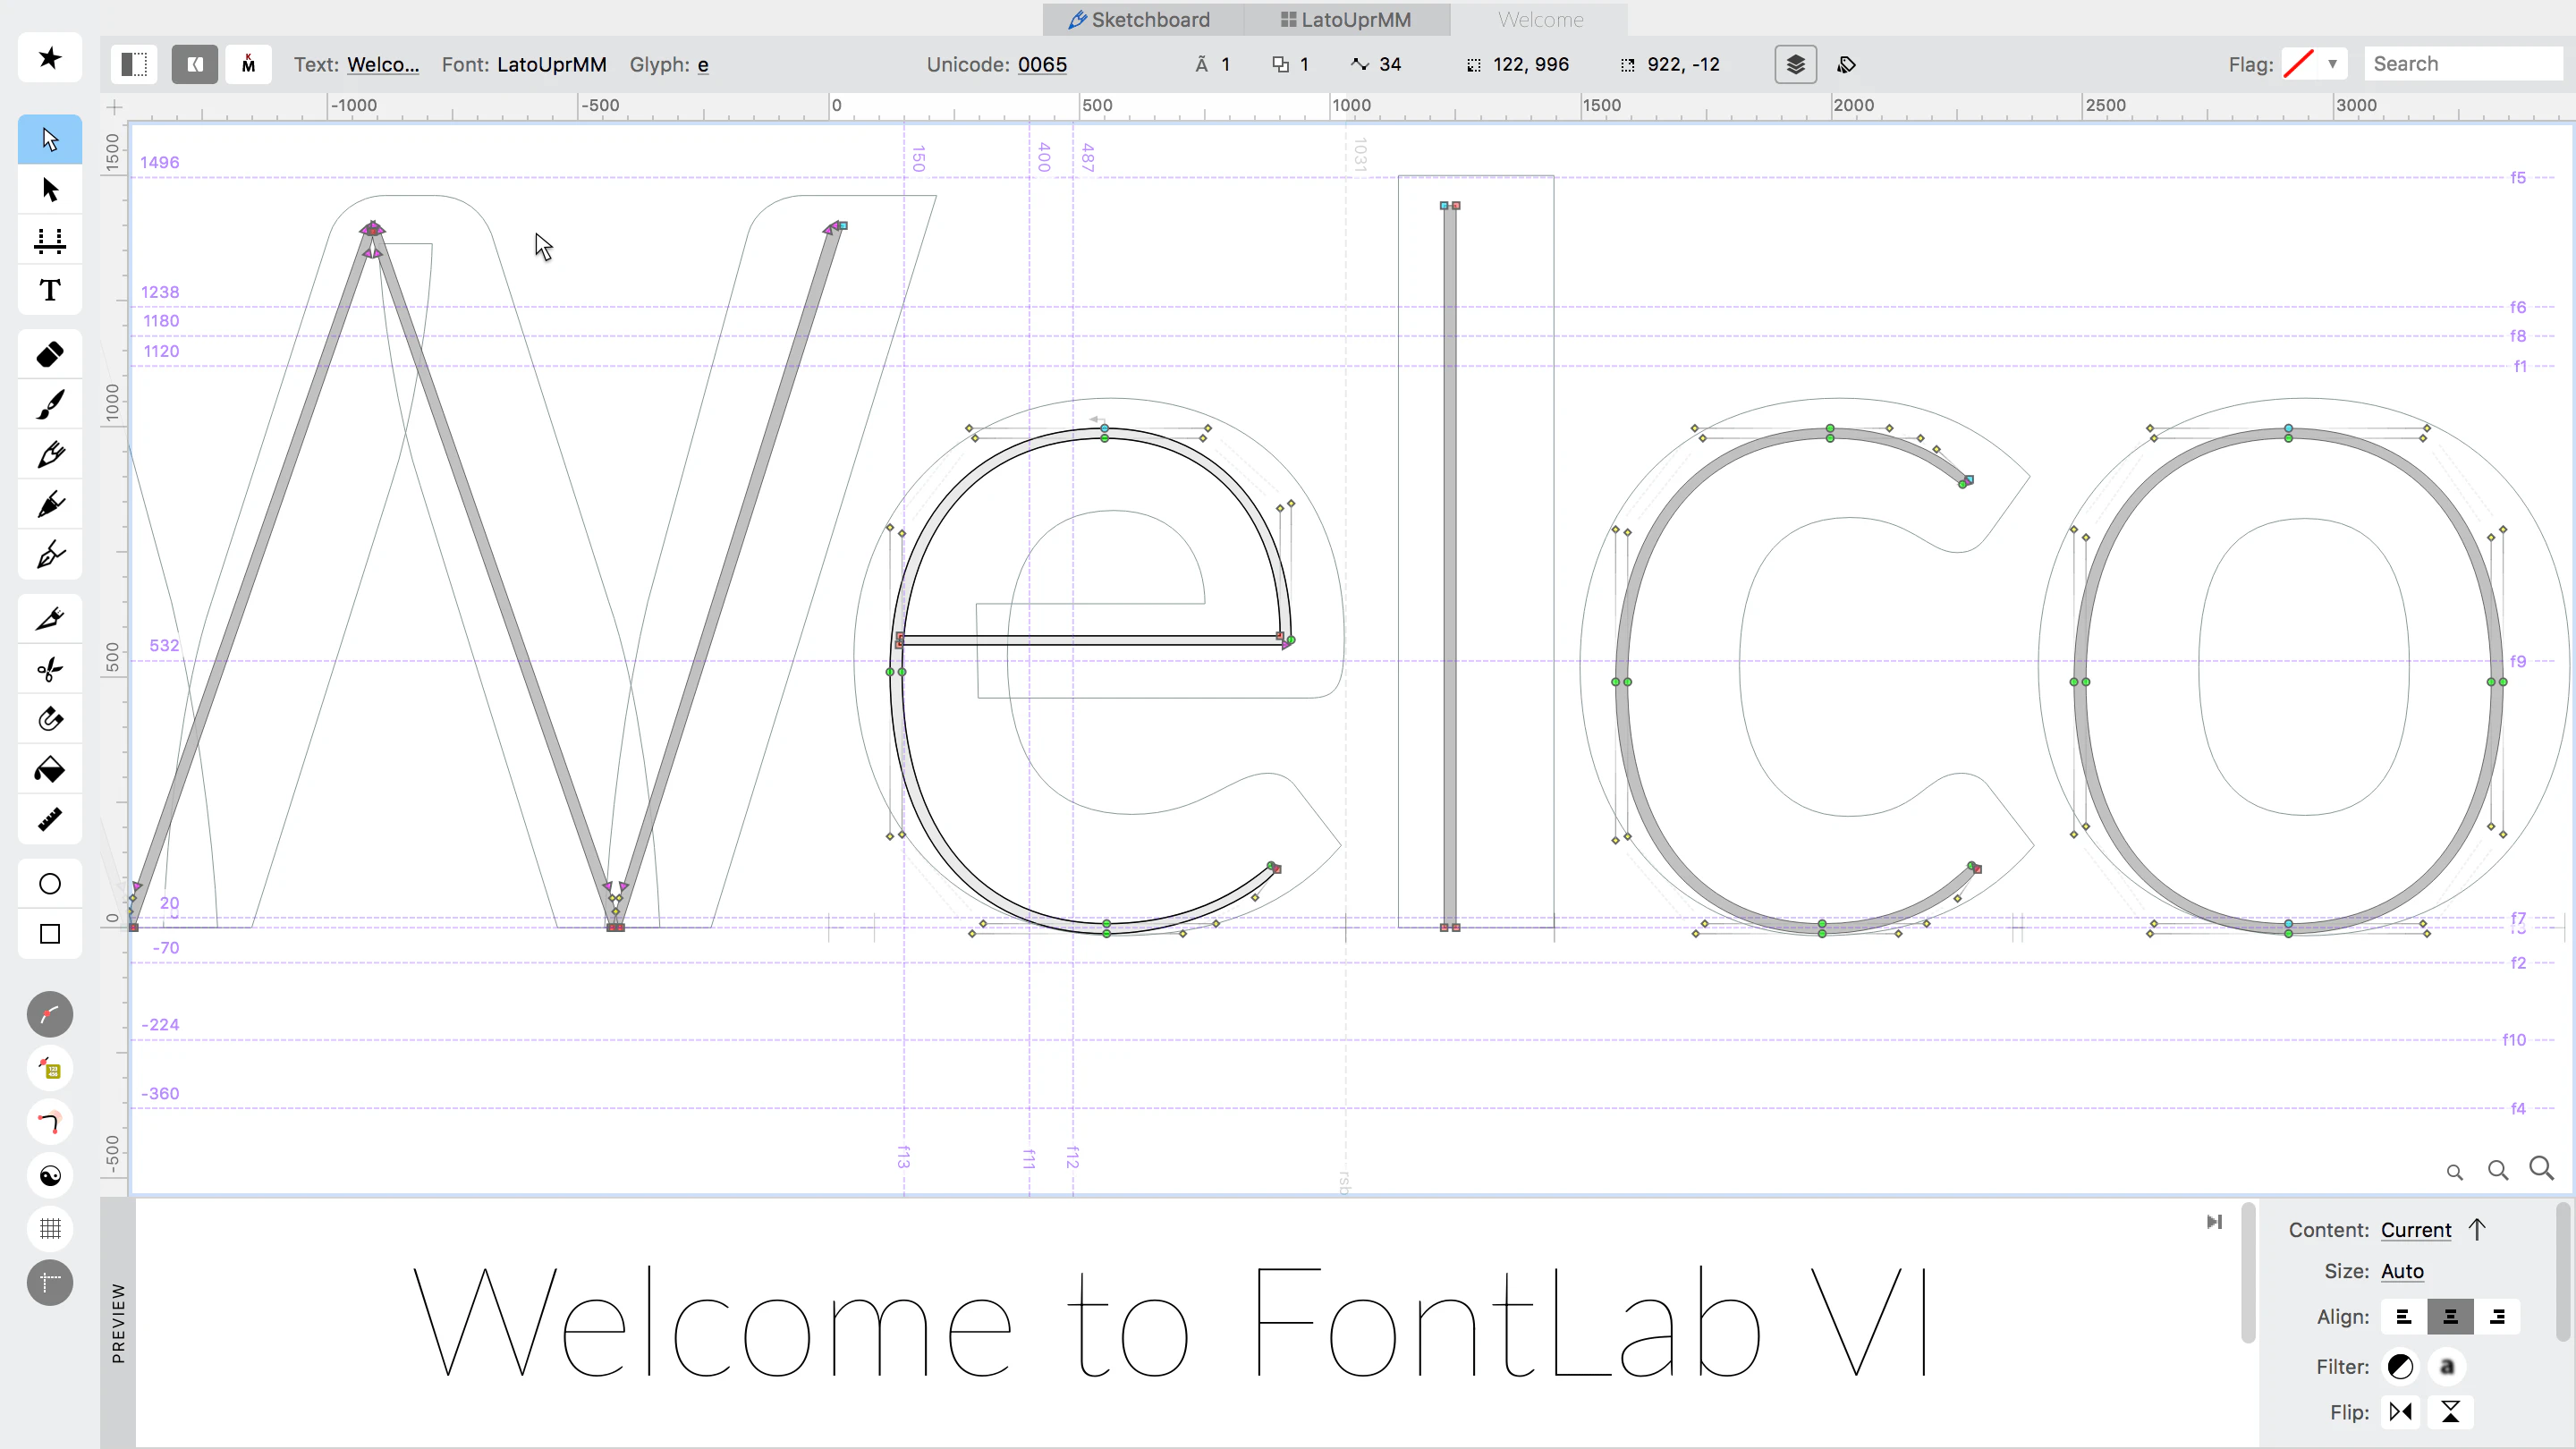This screenshot has height=1449, width=2576.
Task: Click the red Flag color swatch
Action: (x=2298, y=65)
